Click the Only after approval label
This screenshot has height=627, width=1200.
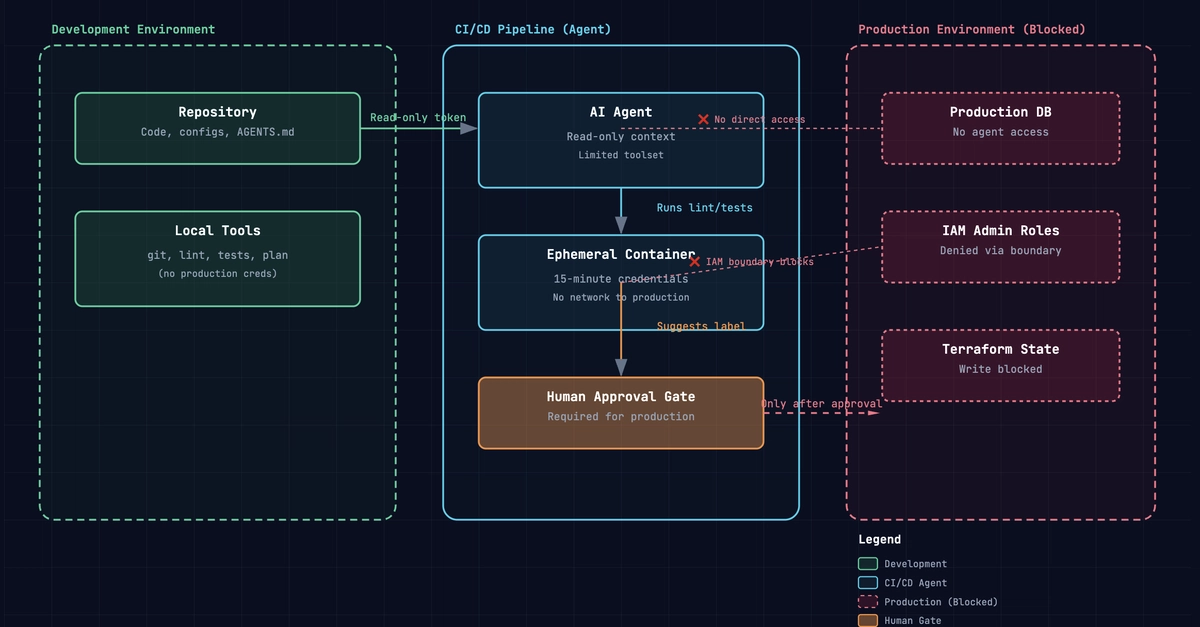click(821, 404)
